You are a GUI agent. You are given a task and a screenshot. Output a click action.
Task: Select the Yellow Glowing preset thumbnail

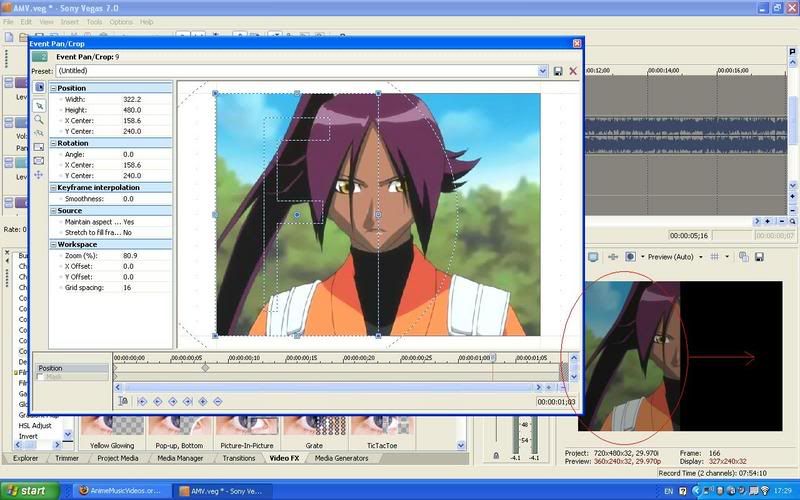pyautogui.click(x=112, y=426)
